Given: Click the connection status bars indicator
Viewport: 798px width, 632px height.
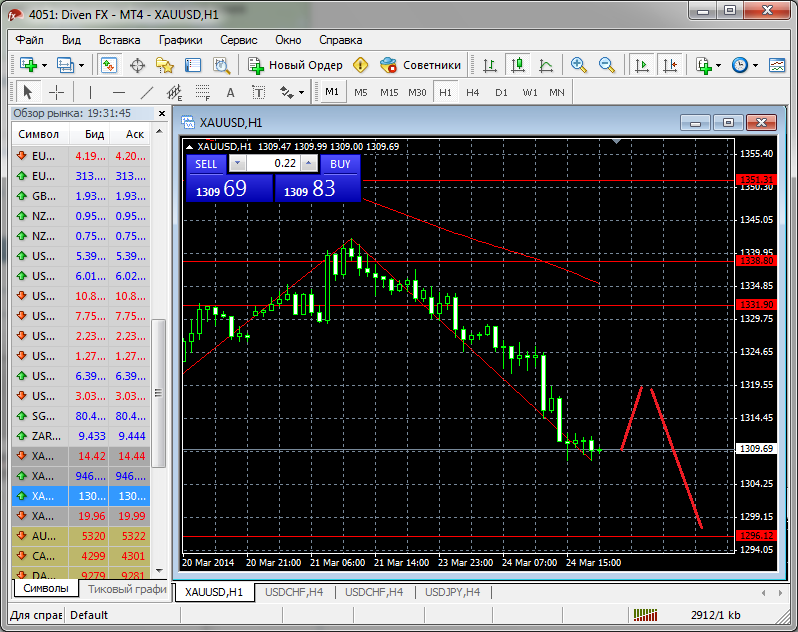Looking at the screenshot, I should point(645,615).
